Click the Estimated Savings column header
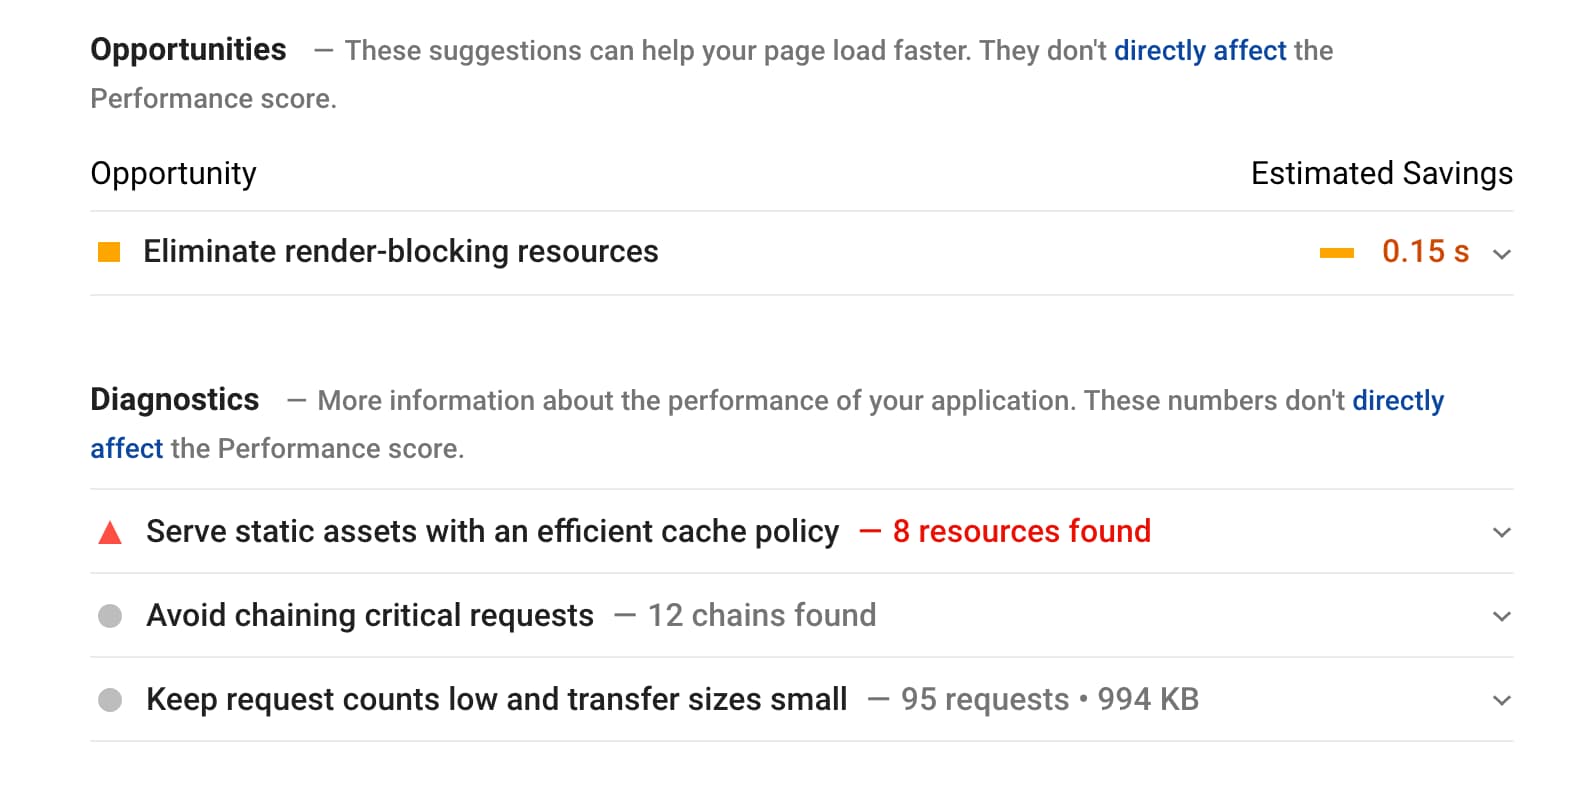The height and width of the screenshot is (796, 1582). coord(1381,173)
